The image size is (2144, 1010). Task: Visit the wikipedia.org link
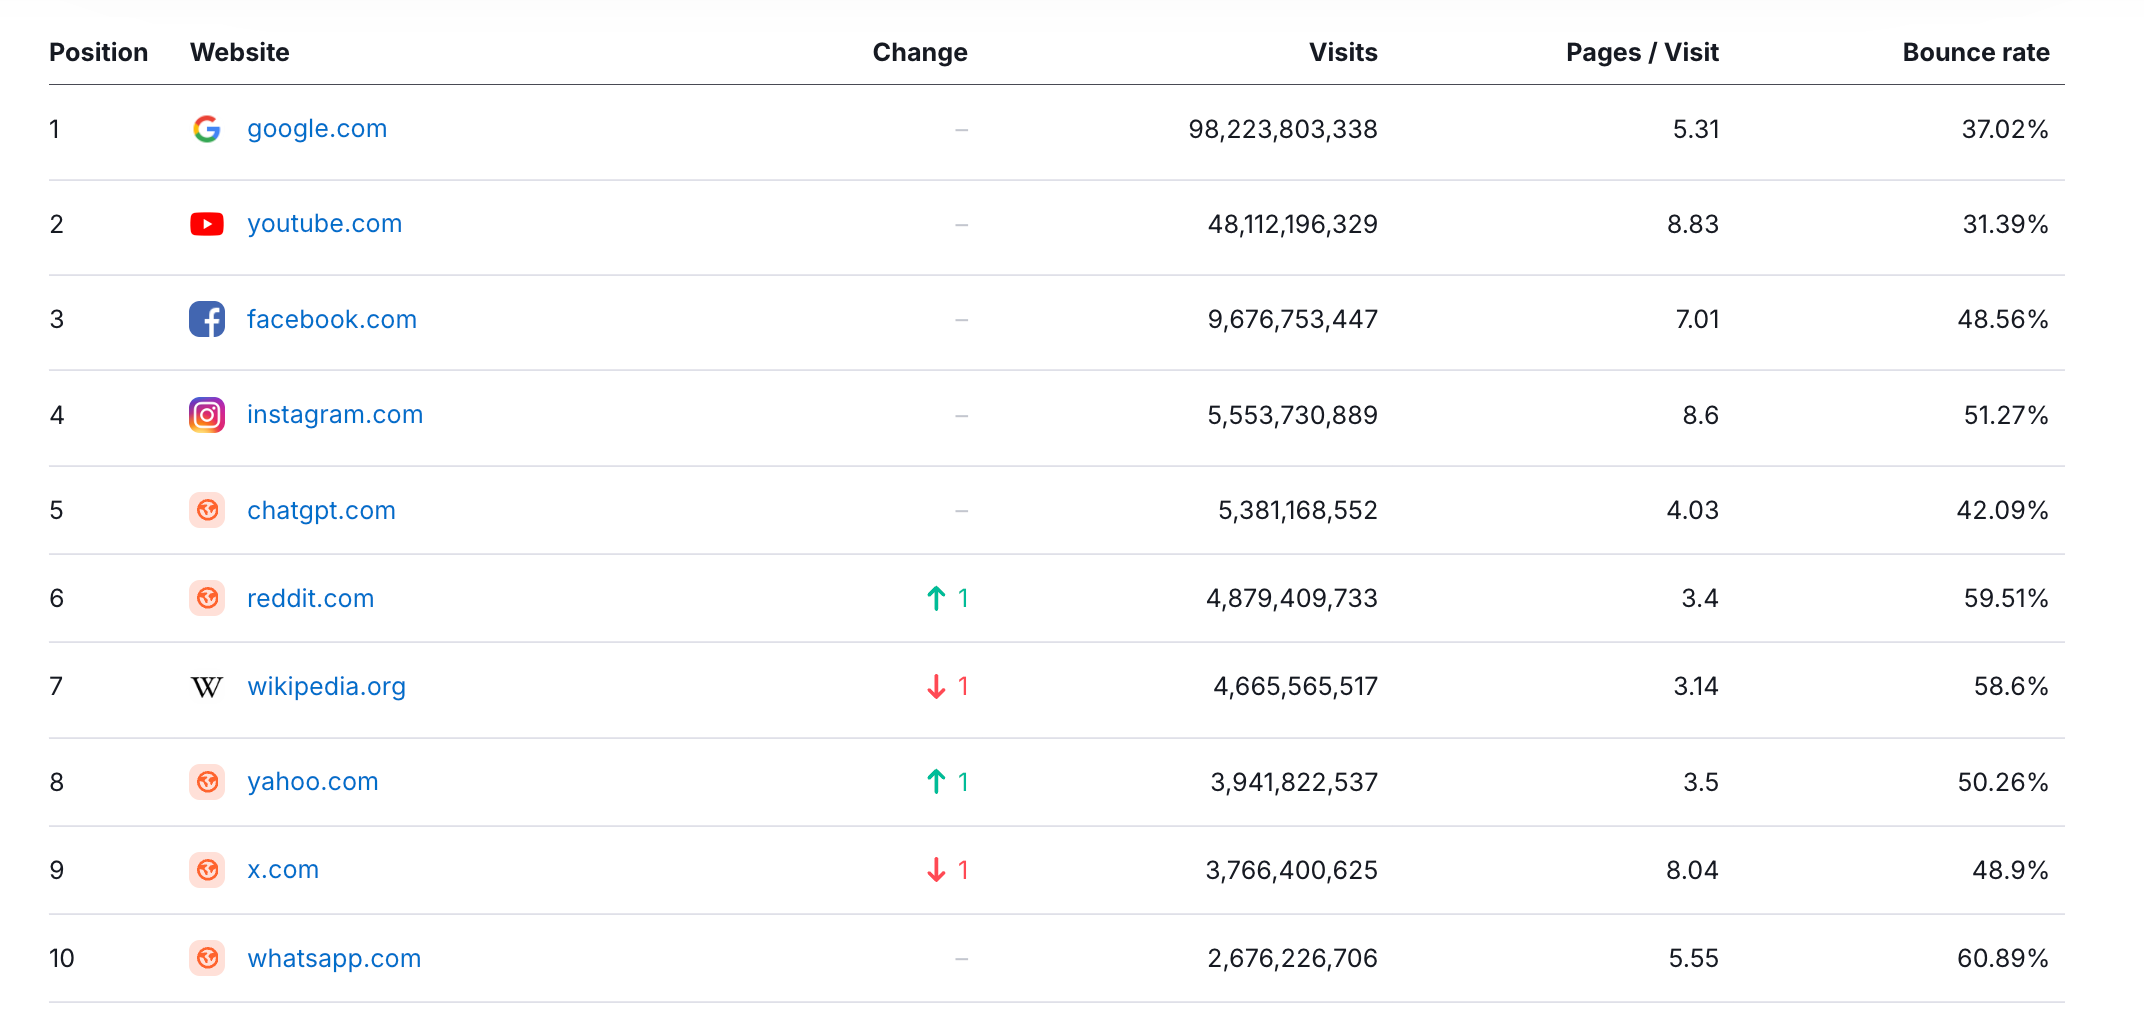327,687
